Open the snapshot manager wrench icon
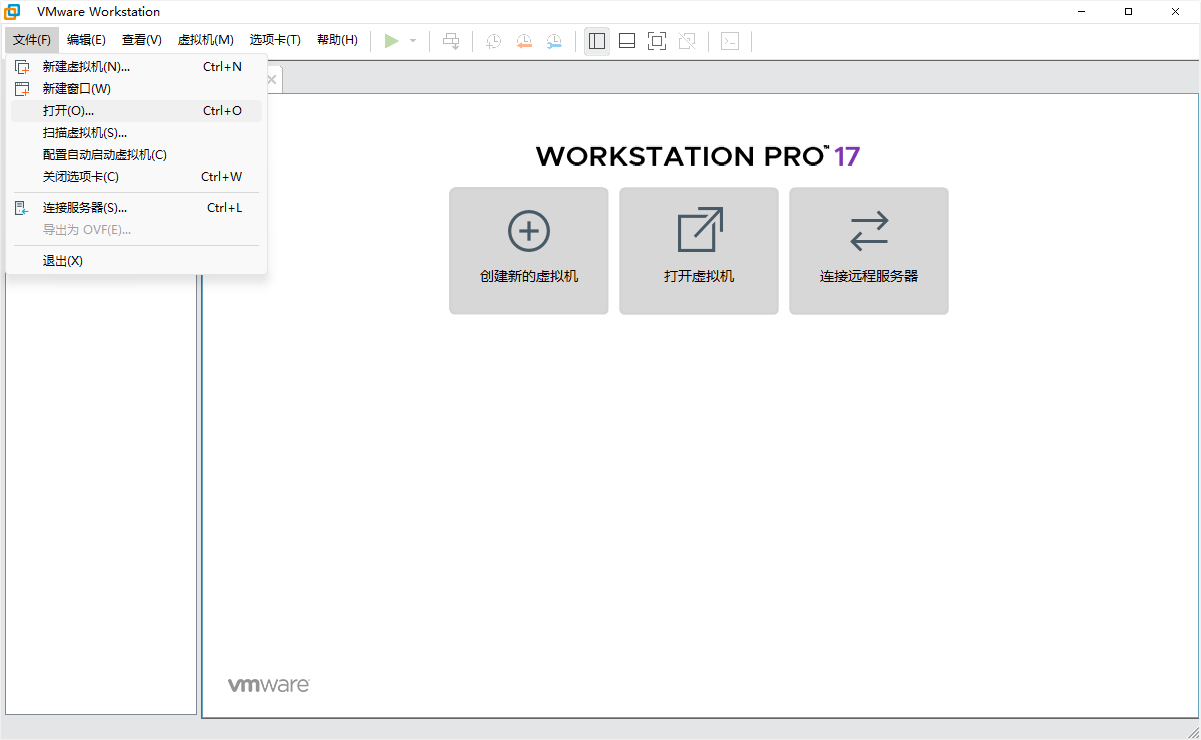The image size is (1201, 740). pyautogui.click(x=554, y=41)
